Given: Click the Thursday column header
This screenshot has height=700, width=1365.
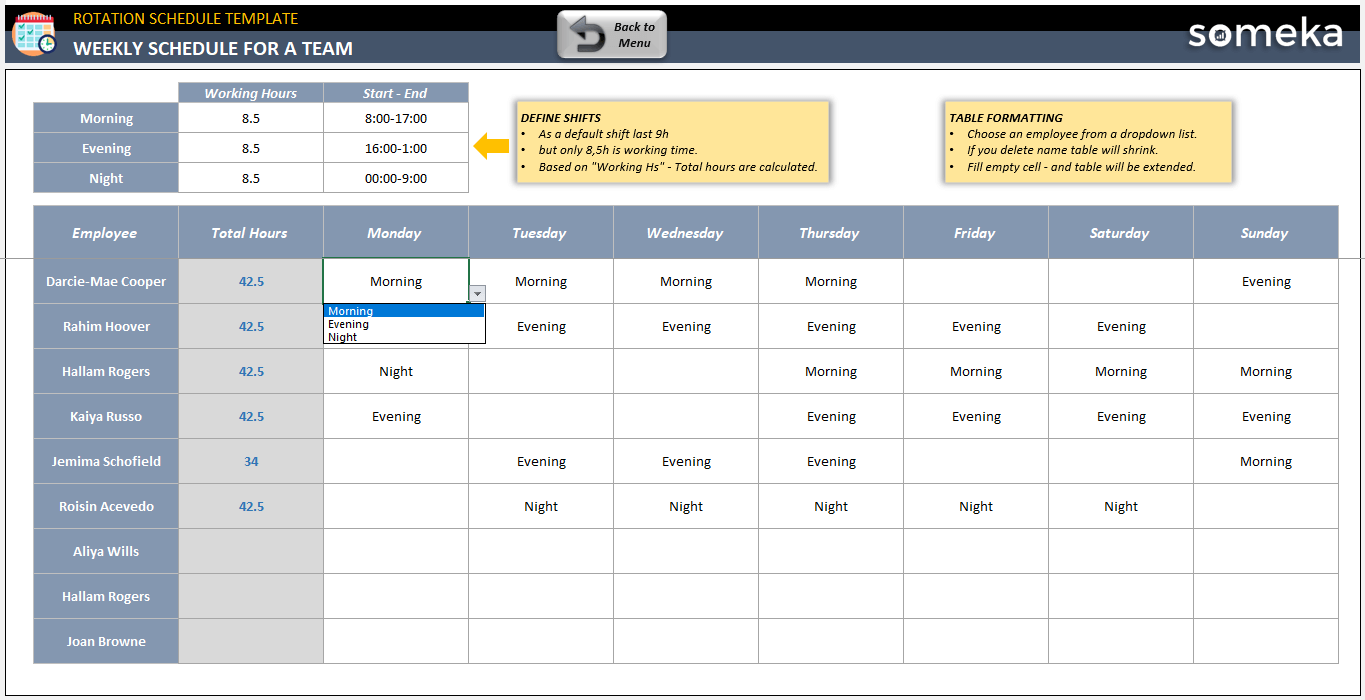Looking at the screenshot, I should pyautogui.click(x=831, y=232).
